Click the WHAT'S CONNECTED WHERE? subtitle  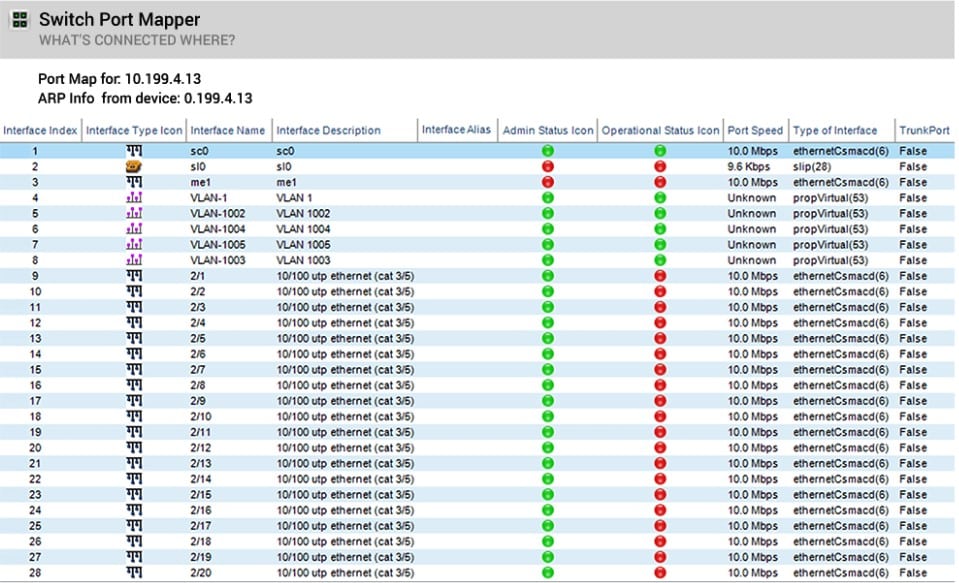click(x=137, y=40)
